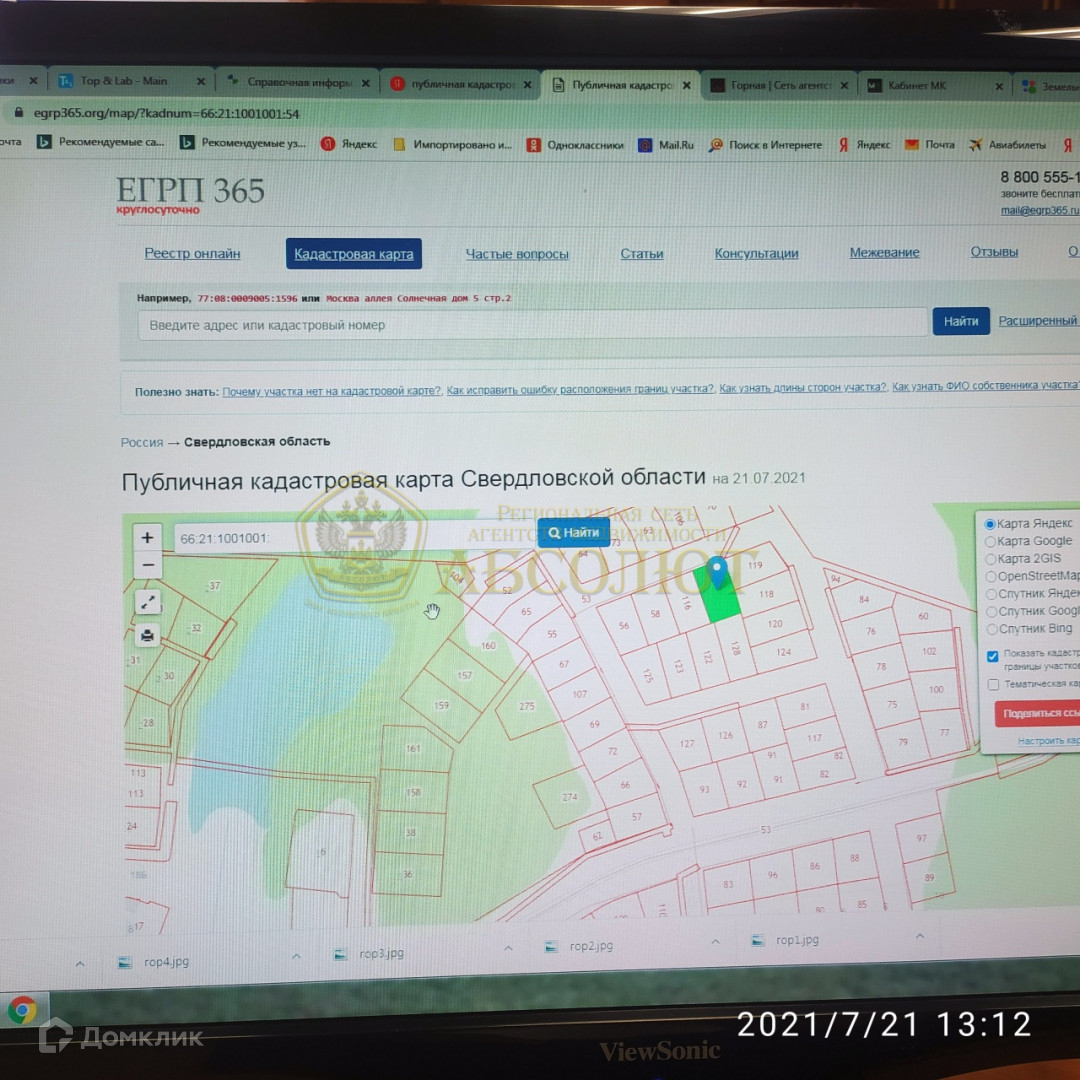The image size is (1080, 1080).
Task: Click the Настроить карту link
Action: click(x=1048, y=741)
